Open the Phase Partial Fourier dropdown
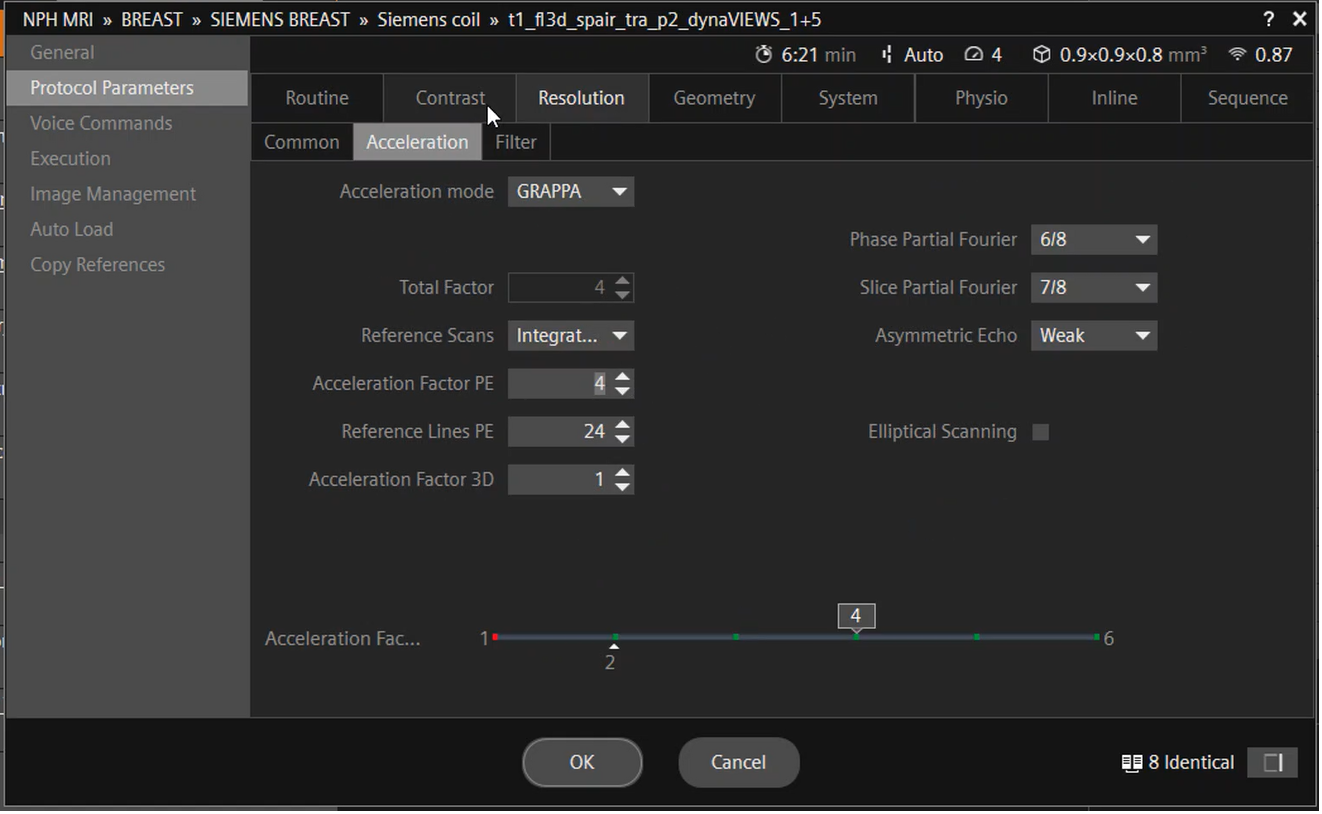The width and height of the screenshot is (1322, 814). (1094, 240)
